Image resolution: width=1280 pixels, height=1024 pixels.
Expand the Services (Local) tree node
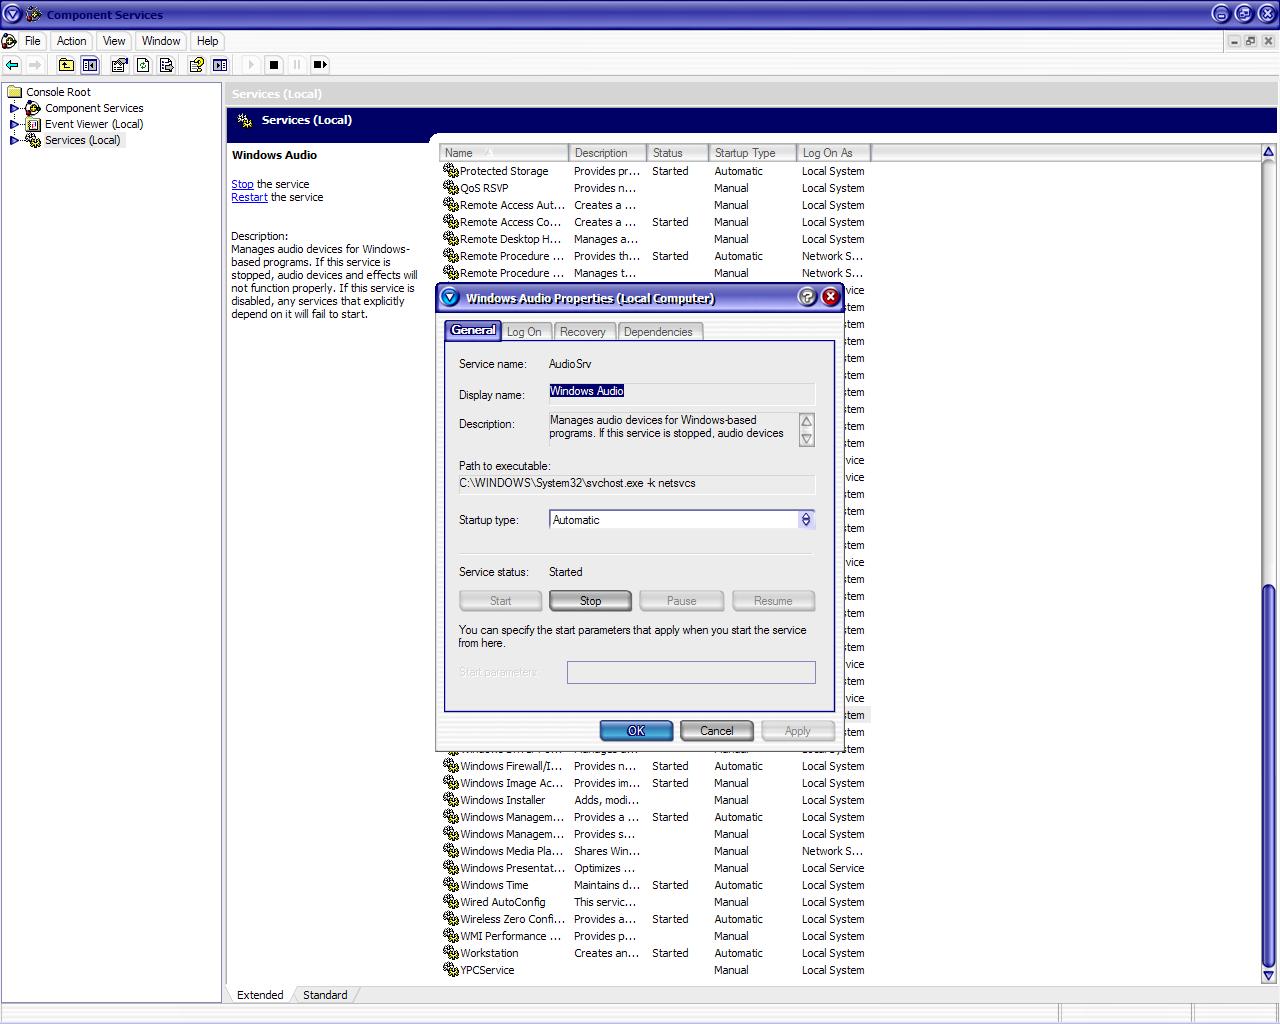pyautogui.click(x=15, y=140)
